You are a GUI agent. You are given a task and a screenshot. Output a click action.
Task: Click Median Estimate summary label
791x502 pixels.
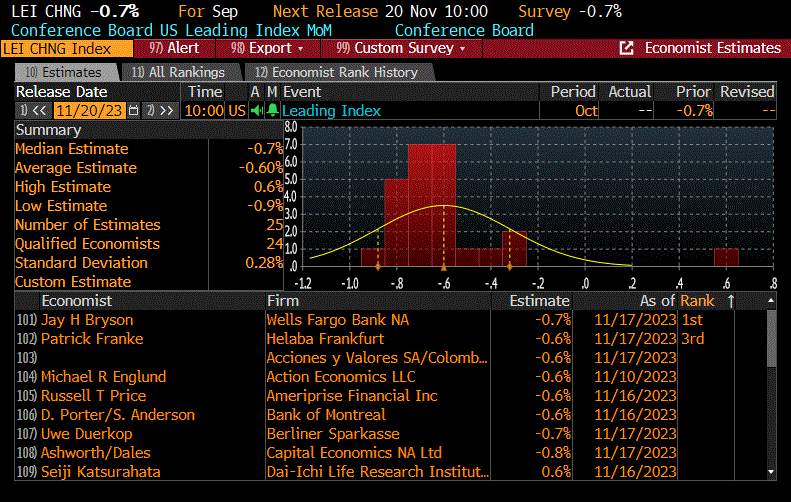click(x=72, y=149)
